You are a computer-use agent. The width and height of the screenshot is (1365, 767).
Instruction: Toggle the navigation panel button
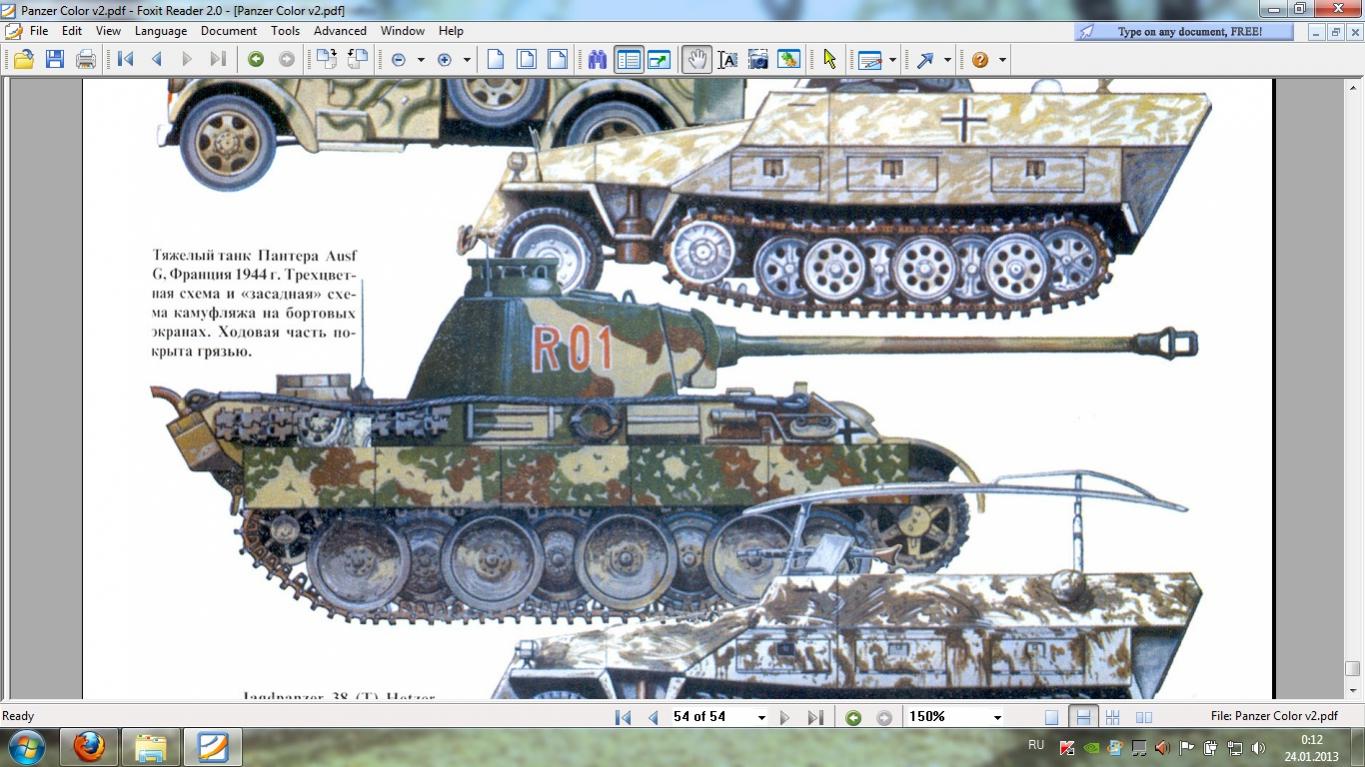[628, 59]
